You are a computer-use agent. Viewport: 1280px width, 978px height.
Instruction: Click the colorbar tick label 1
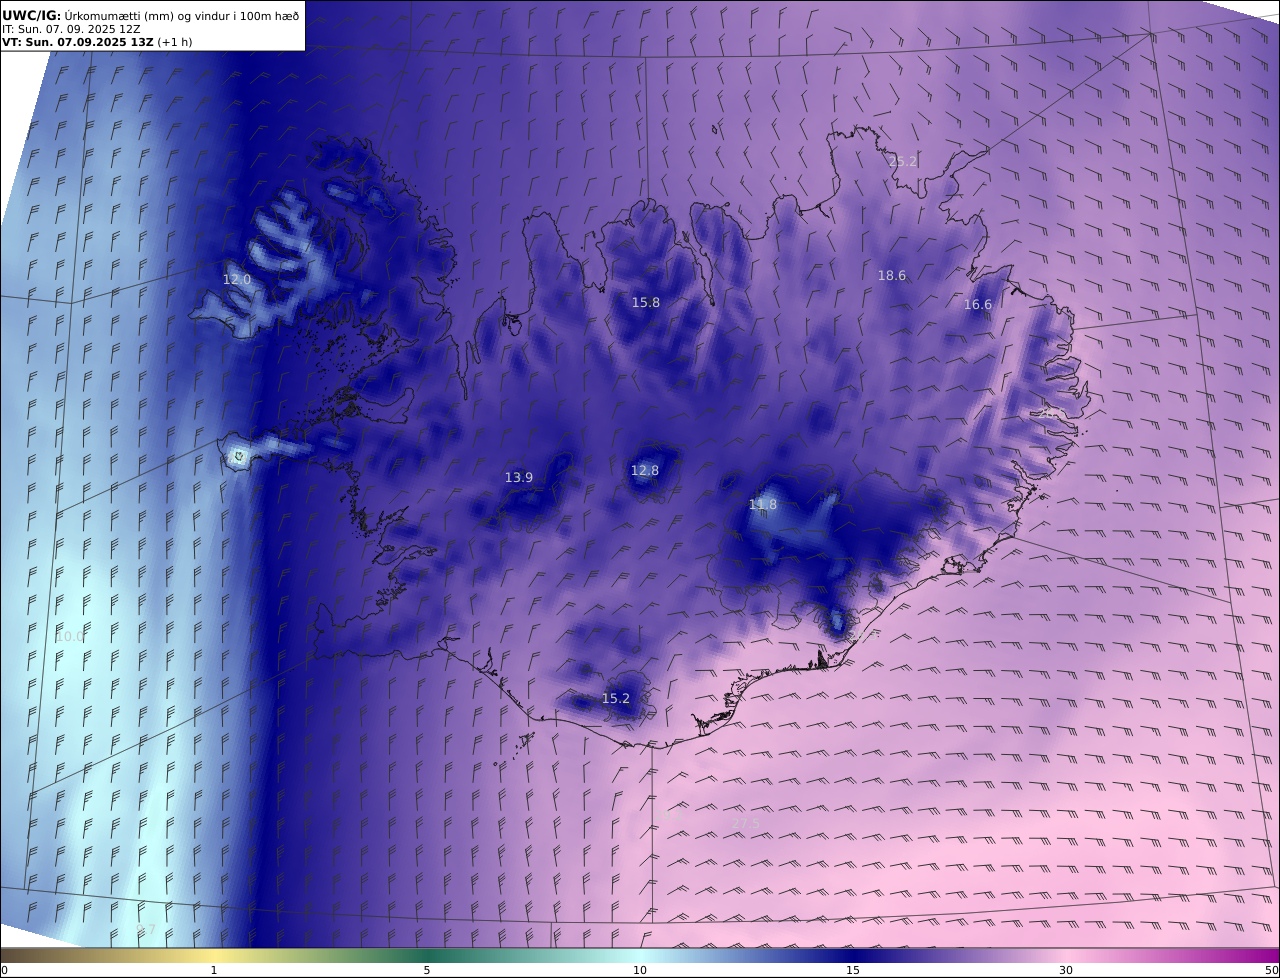point(214,970)
